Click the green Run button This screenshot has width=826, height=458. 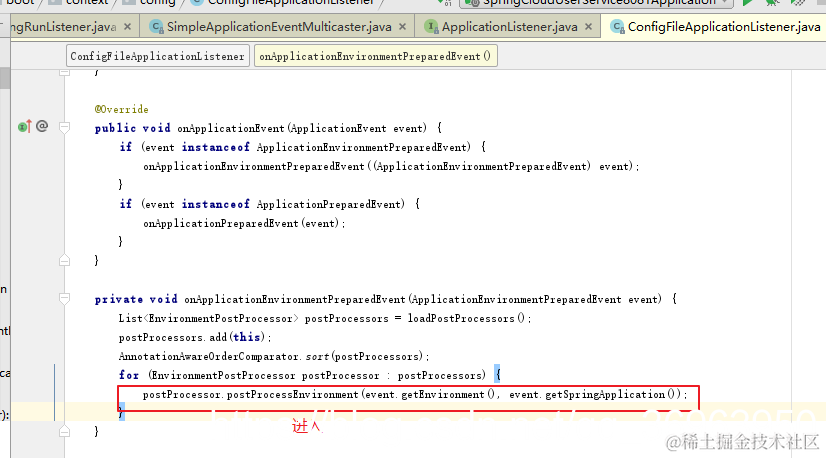point(746,3)
